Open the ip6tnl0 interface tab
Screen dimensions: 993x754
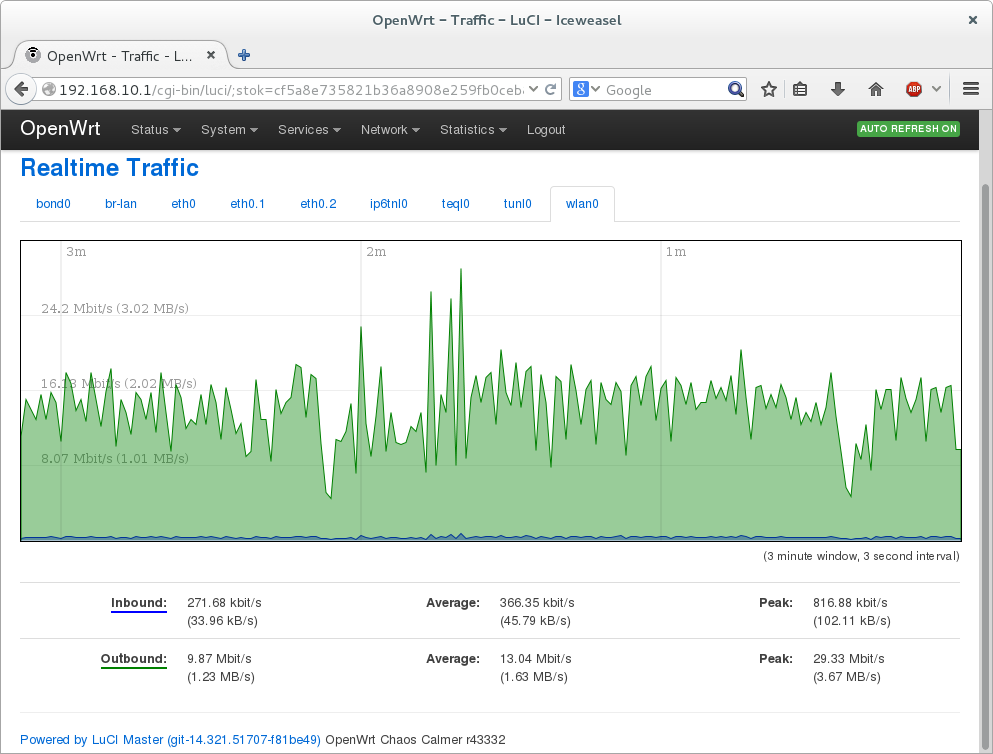pos(389,204)
